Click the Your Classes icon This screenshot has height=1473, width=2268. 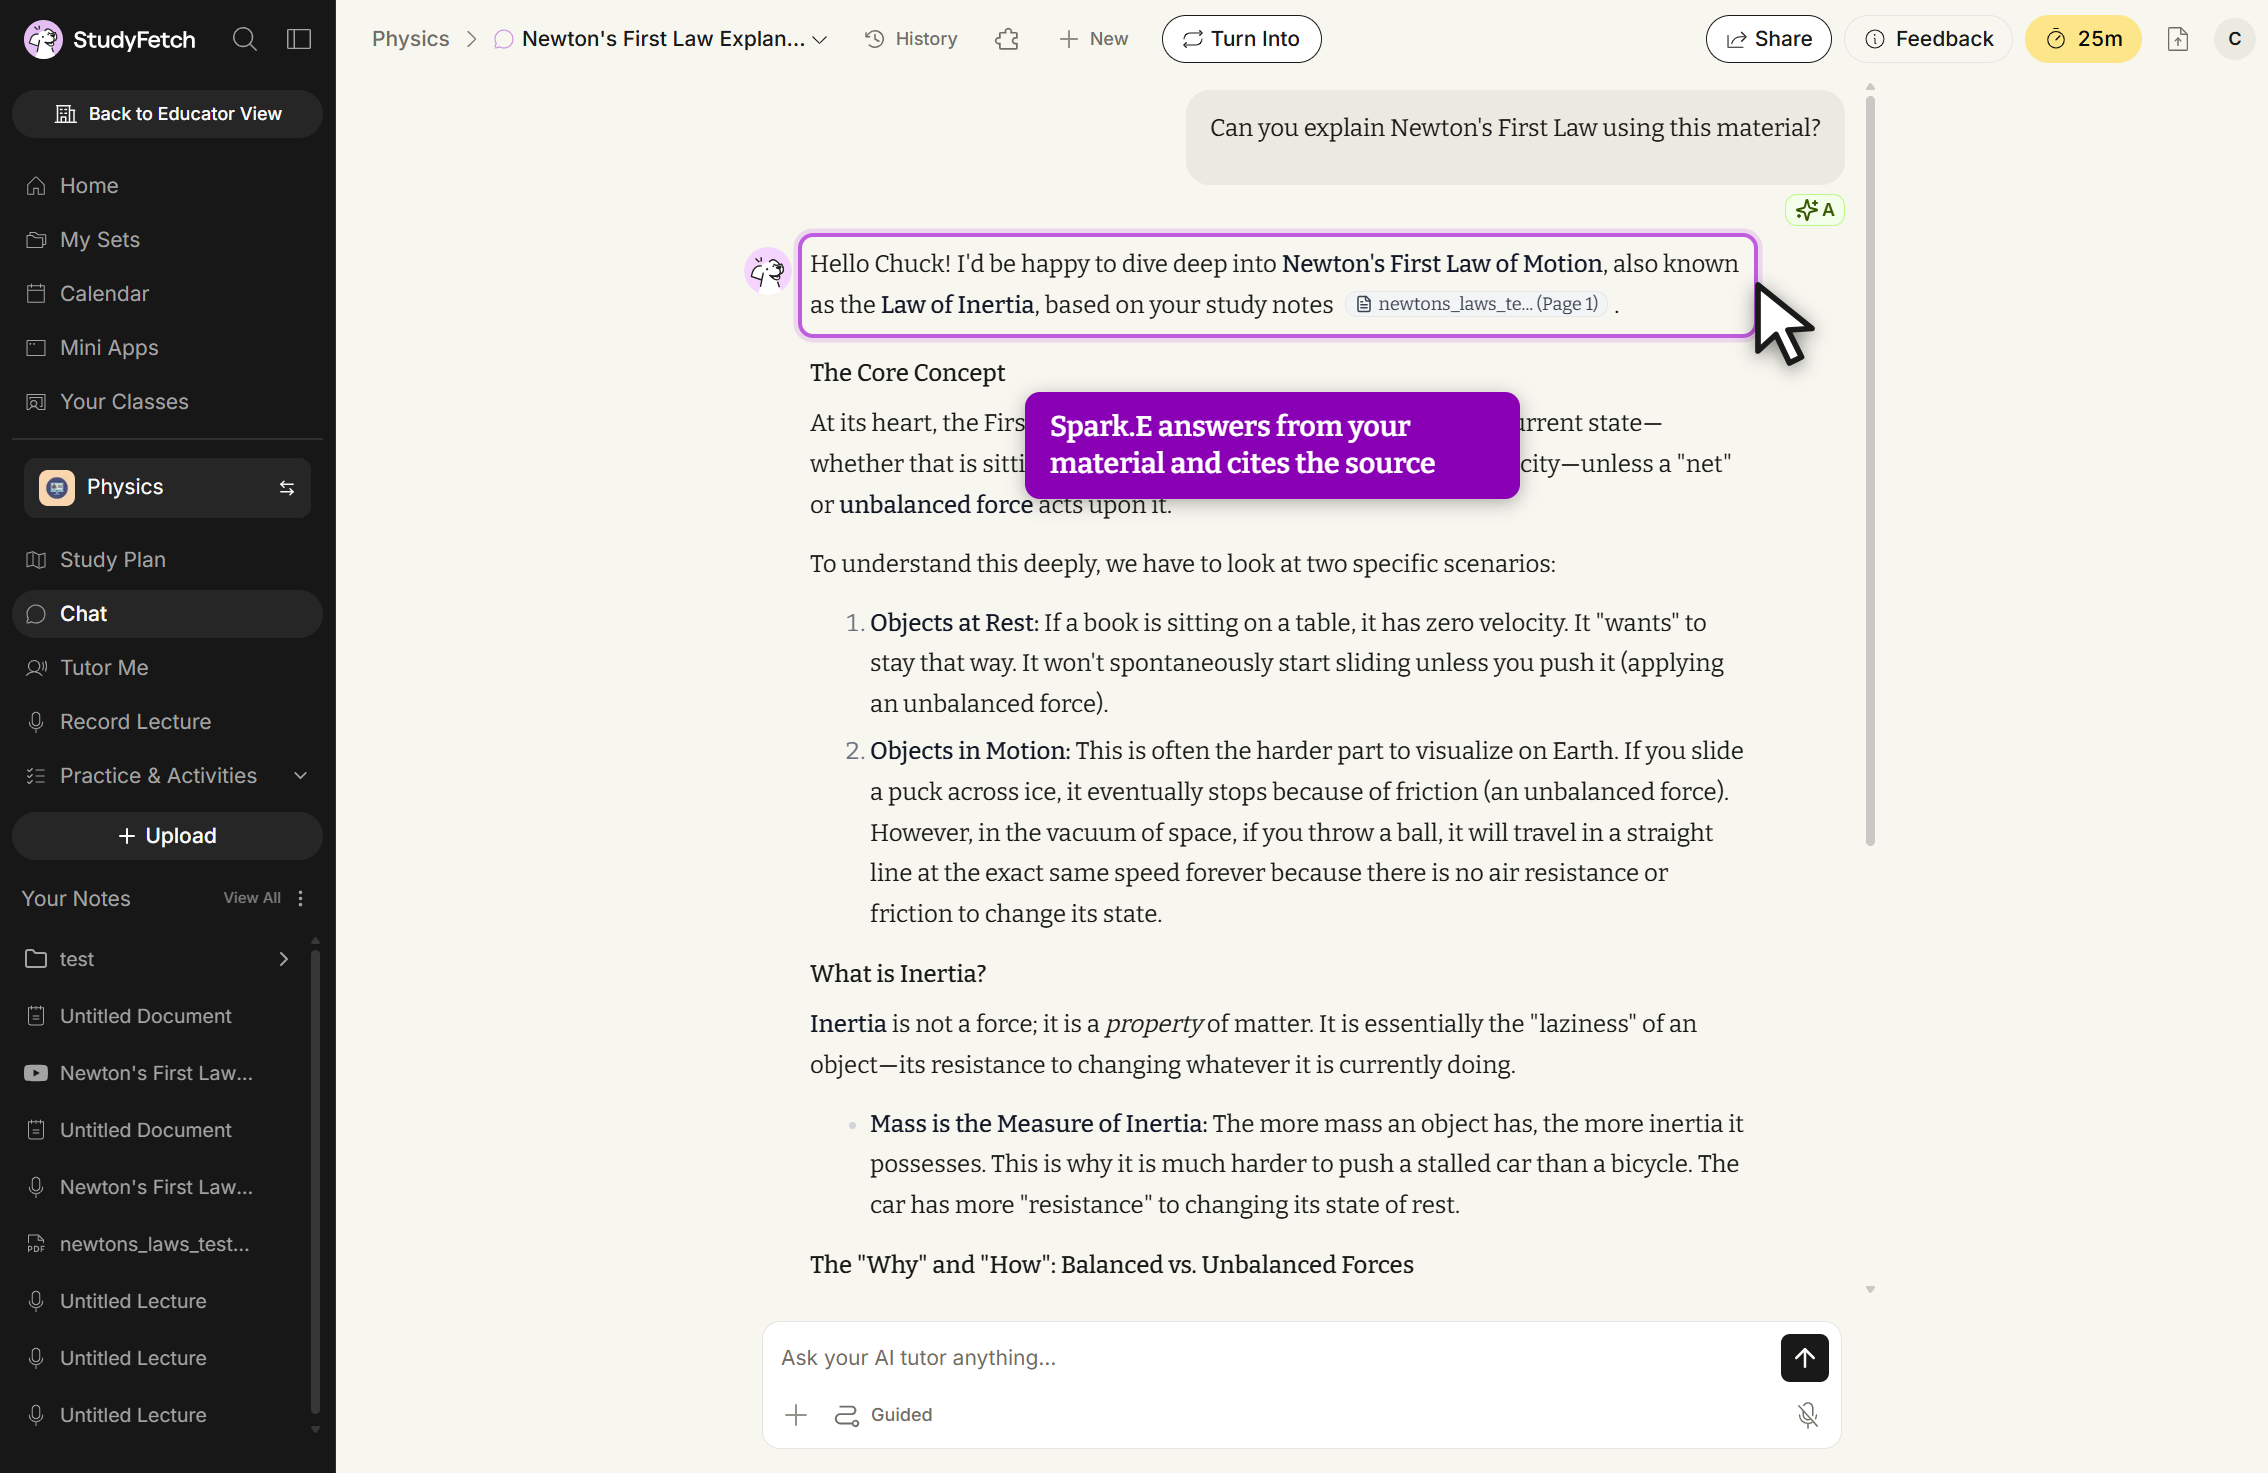(36, 402)
